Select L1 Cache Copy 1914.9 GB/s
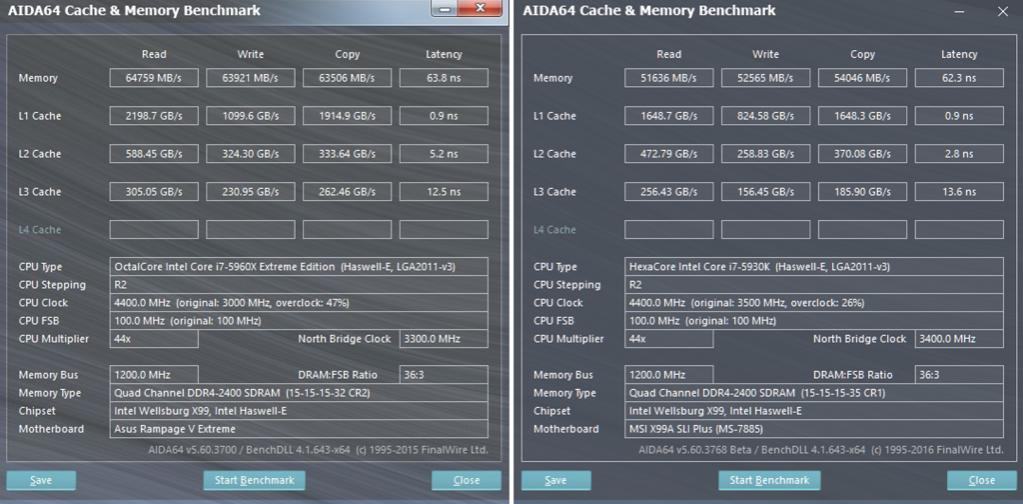1023x504 pixels. tap(347, 116)
